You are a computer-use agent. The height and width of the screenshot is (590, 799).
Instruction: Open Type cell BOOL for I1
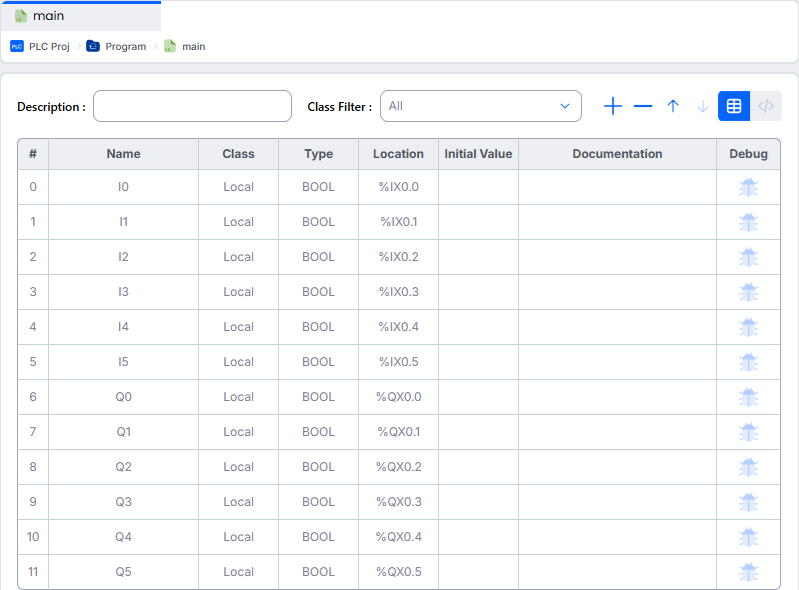pyautogui.click(x=318, y=222)
